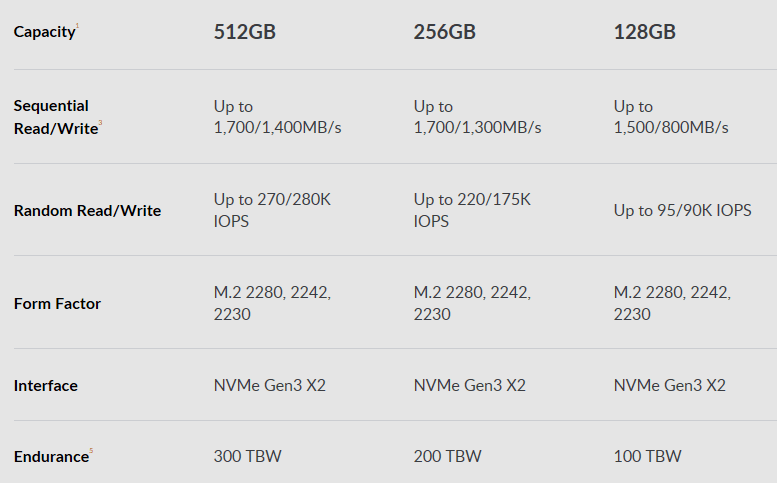Click the 128GB capacity column header

pyautogui.click(x=644, y=32)
